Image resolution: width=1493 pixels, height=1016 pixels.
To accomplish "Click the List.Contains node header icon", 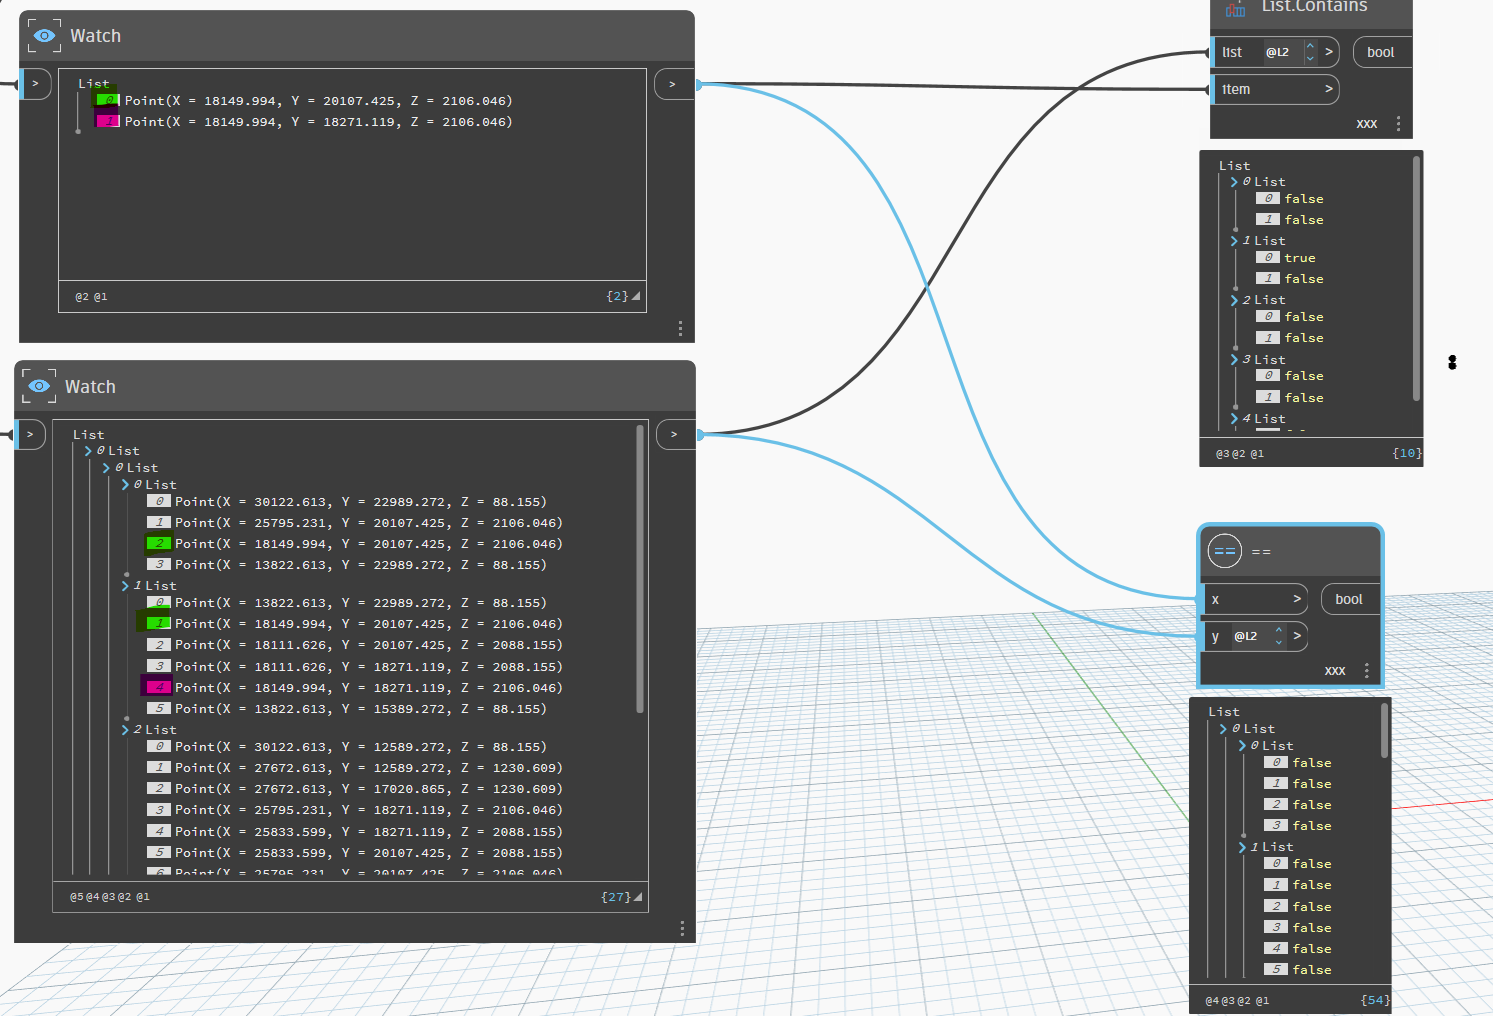I will click(1234, 9).
